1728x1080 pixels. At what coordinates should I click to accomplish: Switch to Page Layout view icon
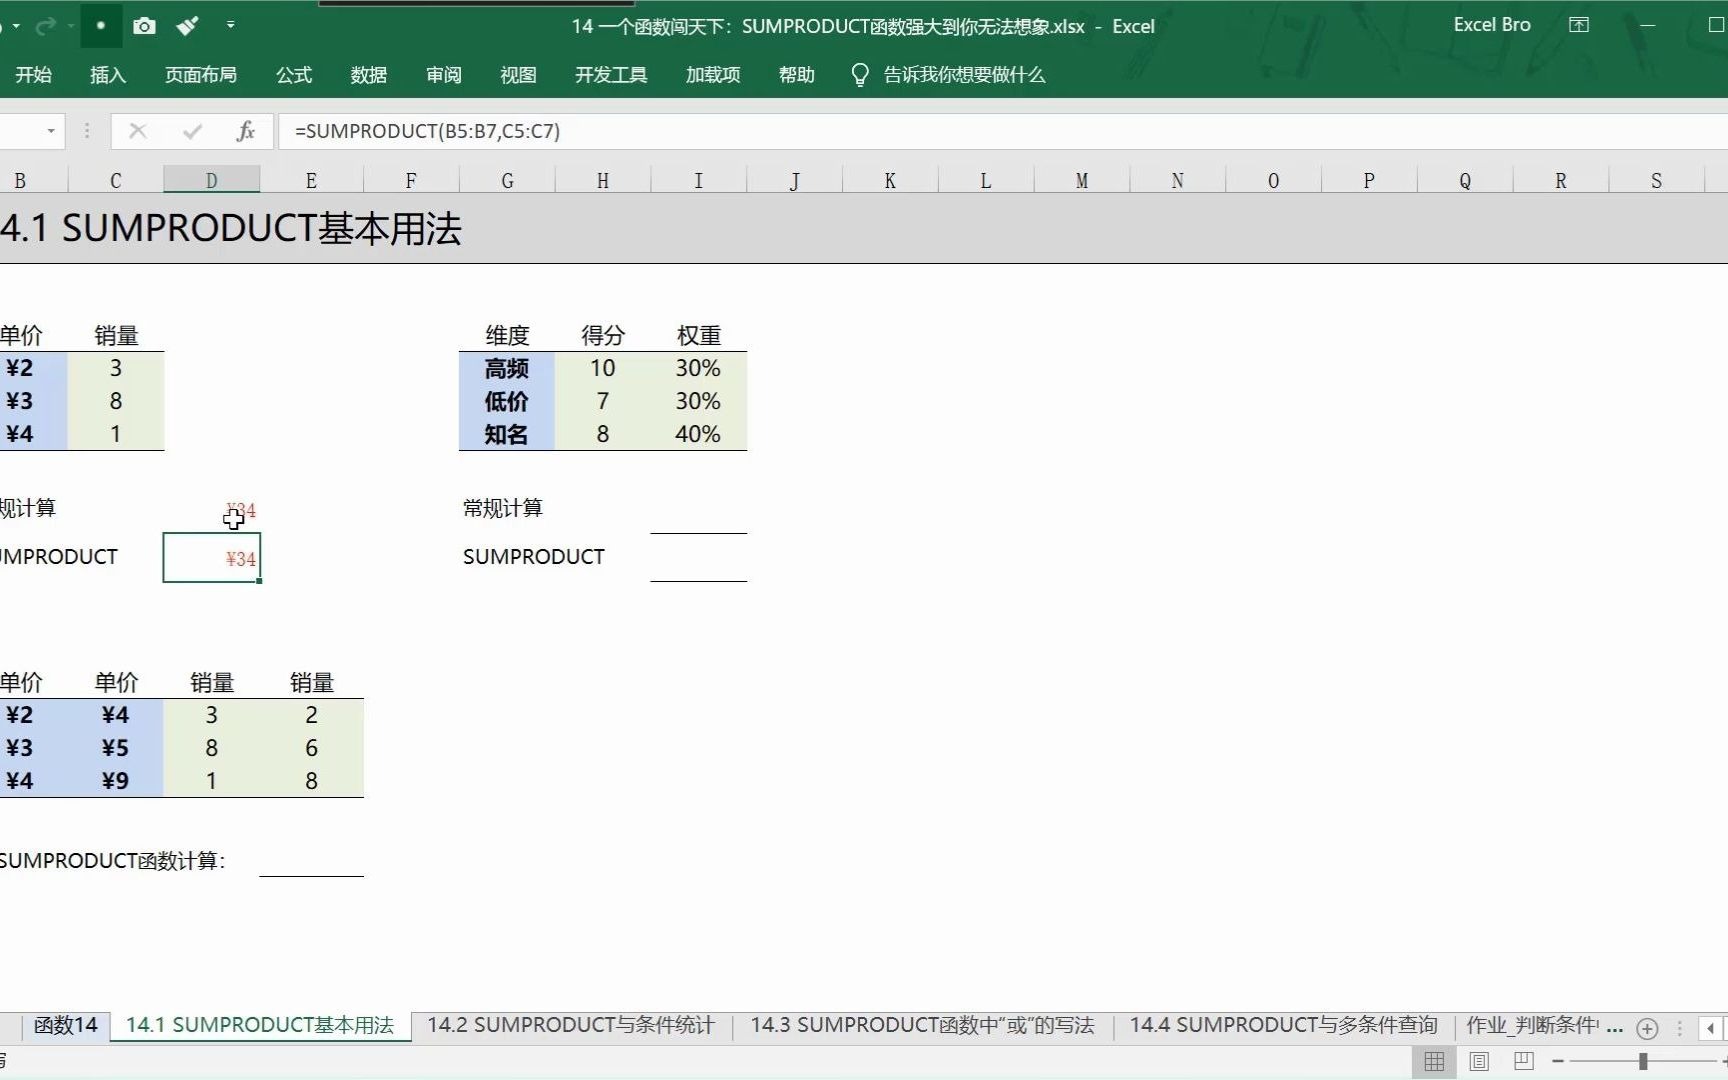point(1477,1062)
